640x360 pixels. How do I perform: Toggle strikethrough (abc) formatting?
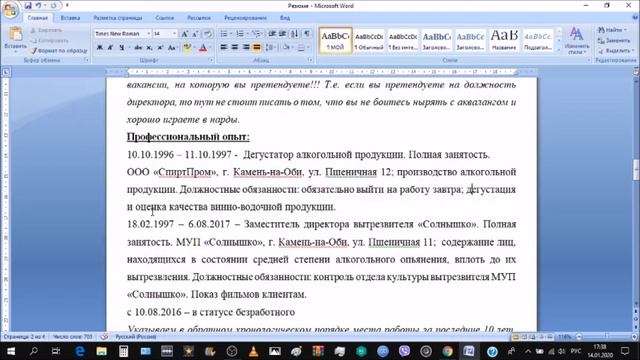[138, 48]
